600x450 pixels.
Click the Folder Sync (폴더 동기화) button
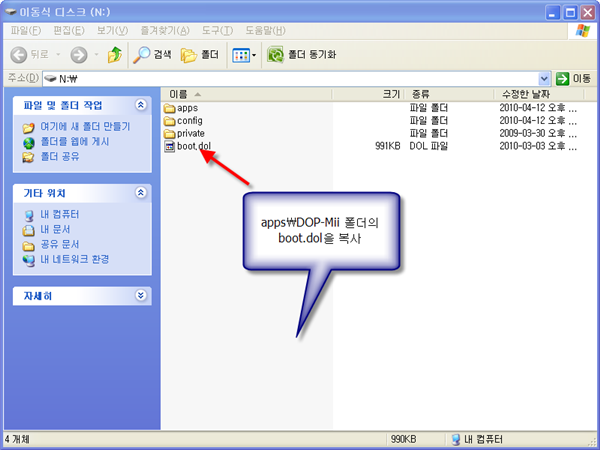coord(302,55)
